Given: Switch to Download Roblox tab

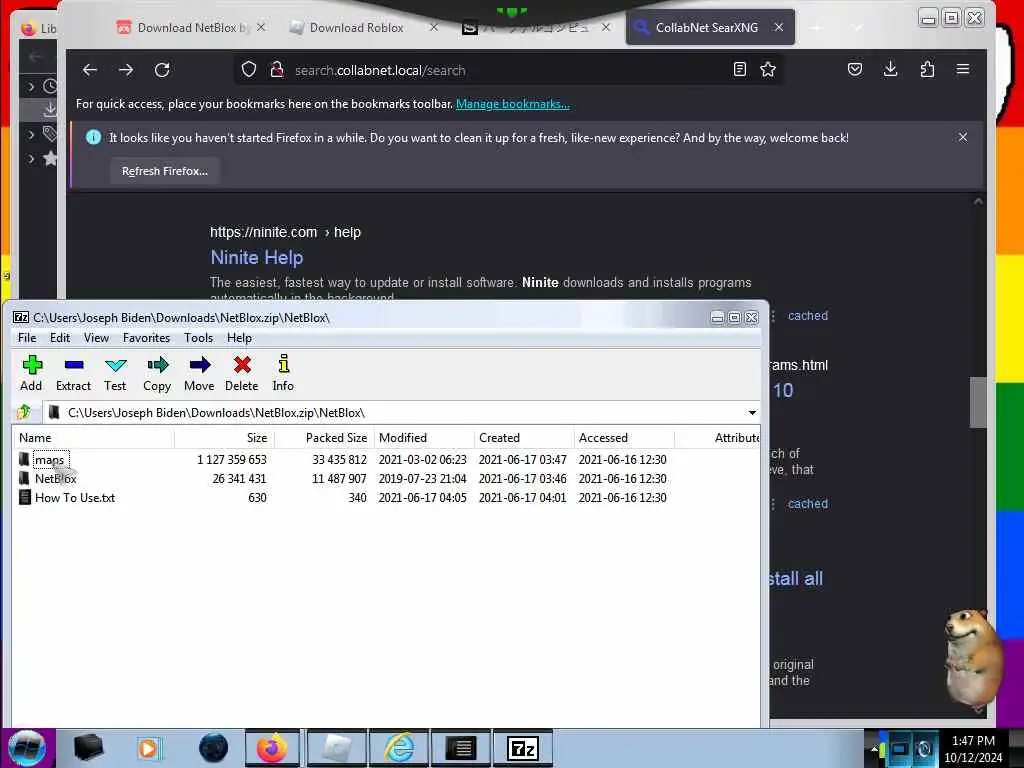Looking at the screenshot, I should click(x=357, y=27).
